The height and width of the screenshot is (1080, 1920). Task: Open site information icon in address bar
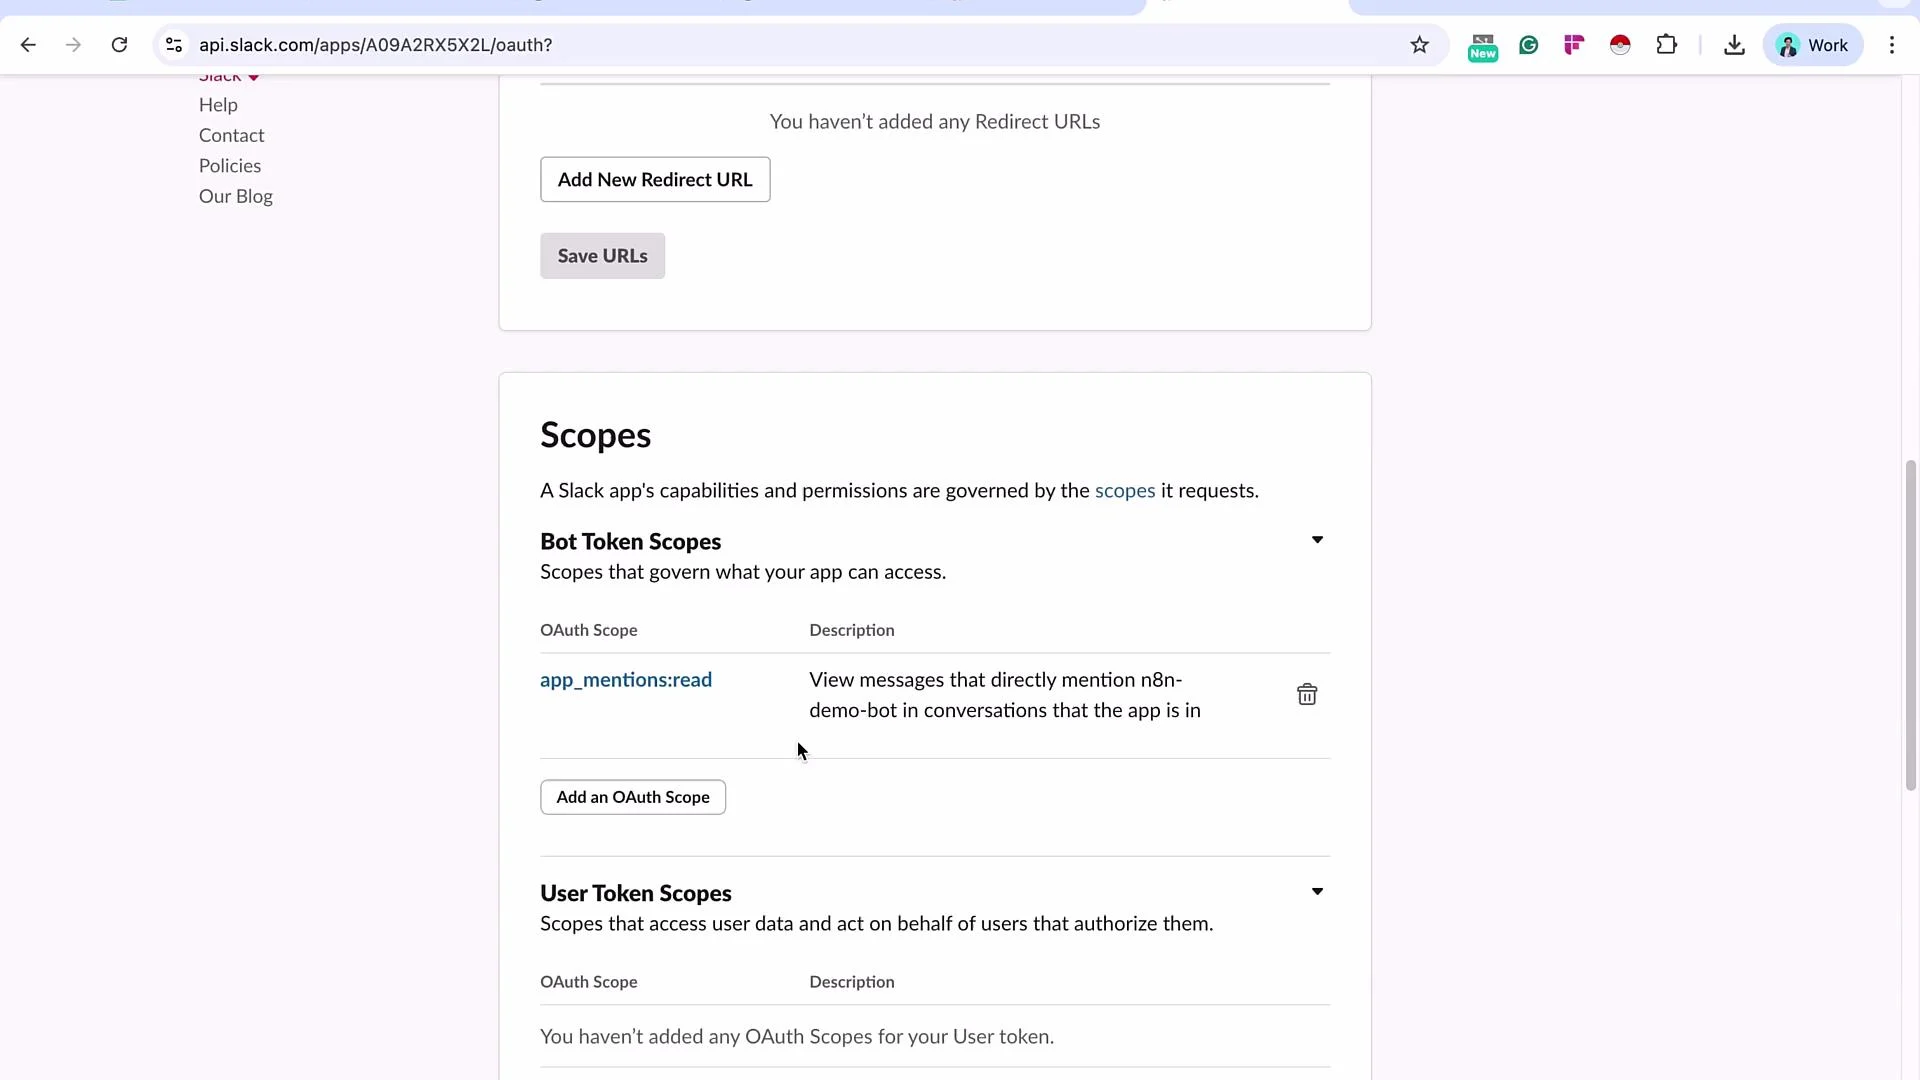pyautogui.click(x=174, y=45)
